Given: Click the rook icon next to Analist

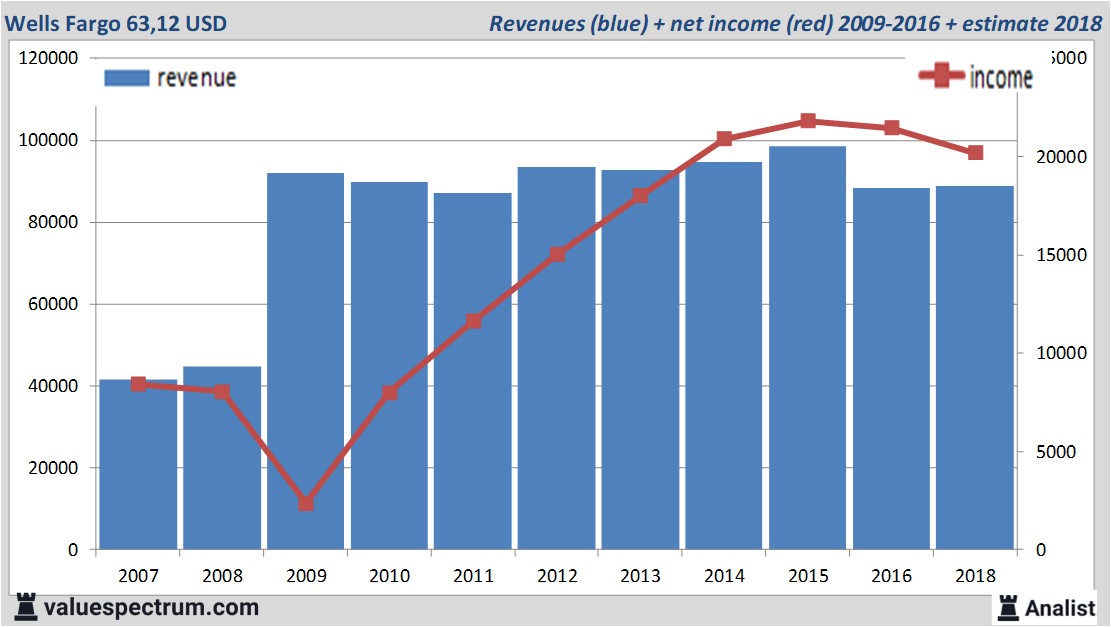Looking at the screenshot, I should click(1008, 606).
